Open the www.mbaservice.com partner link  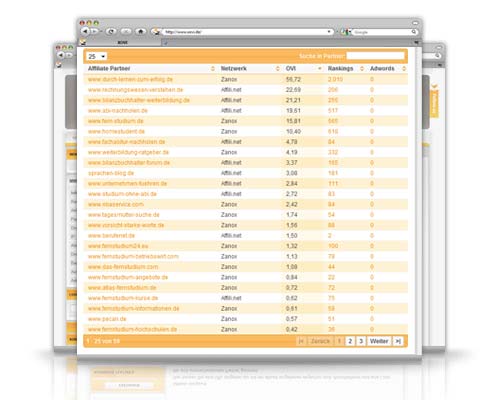tap(116, 204)
